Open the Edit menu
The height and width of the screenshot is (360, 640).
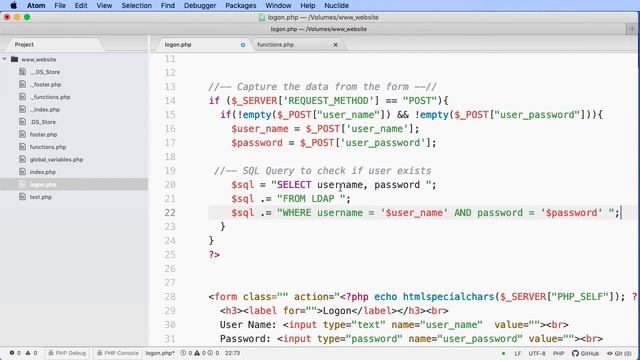[x=81, y=6]
